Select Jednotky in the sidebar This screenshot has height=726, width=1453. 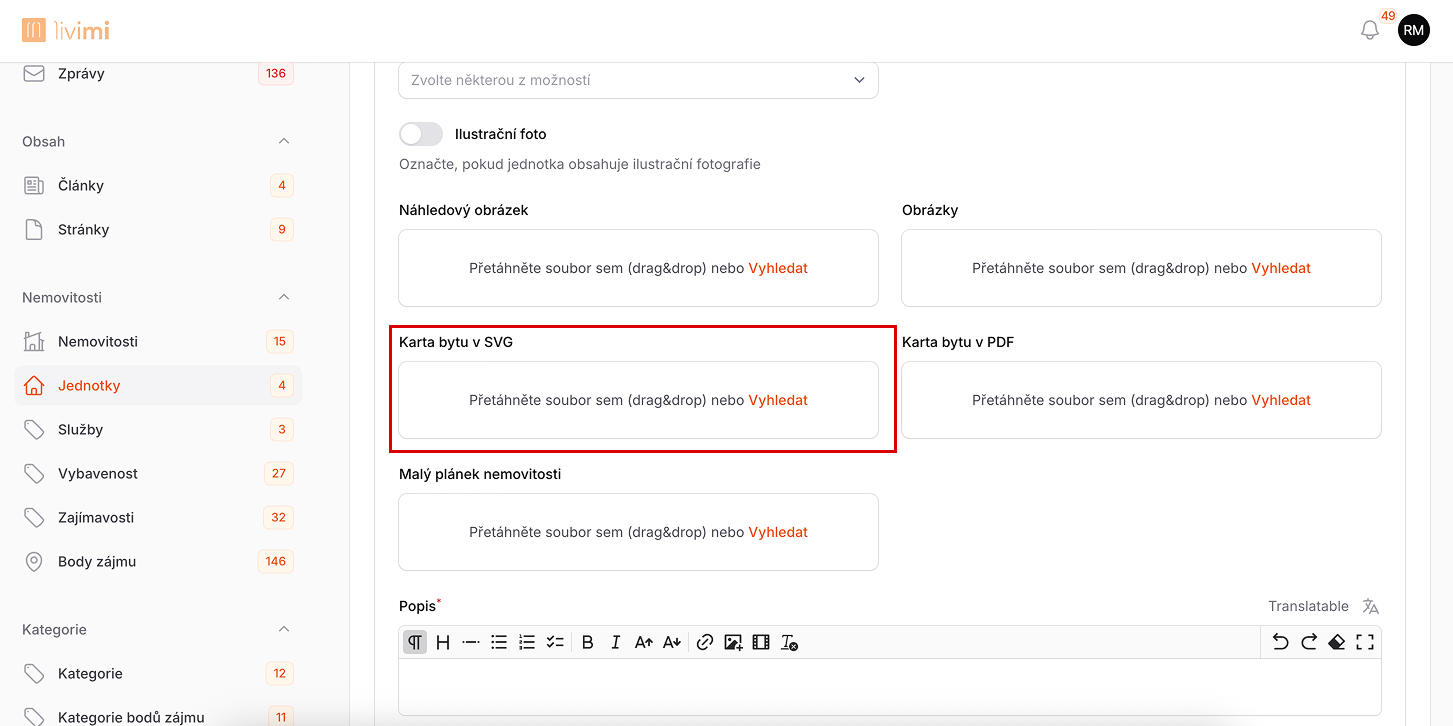158,385
